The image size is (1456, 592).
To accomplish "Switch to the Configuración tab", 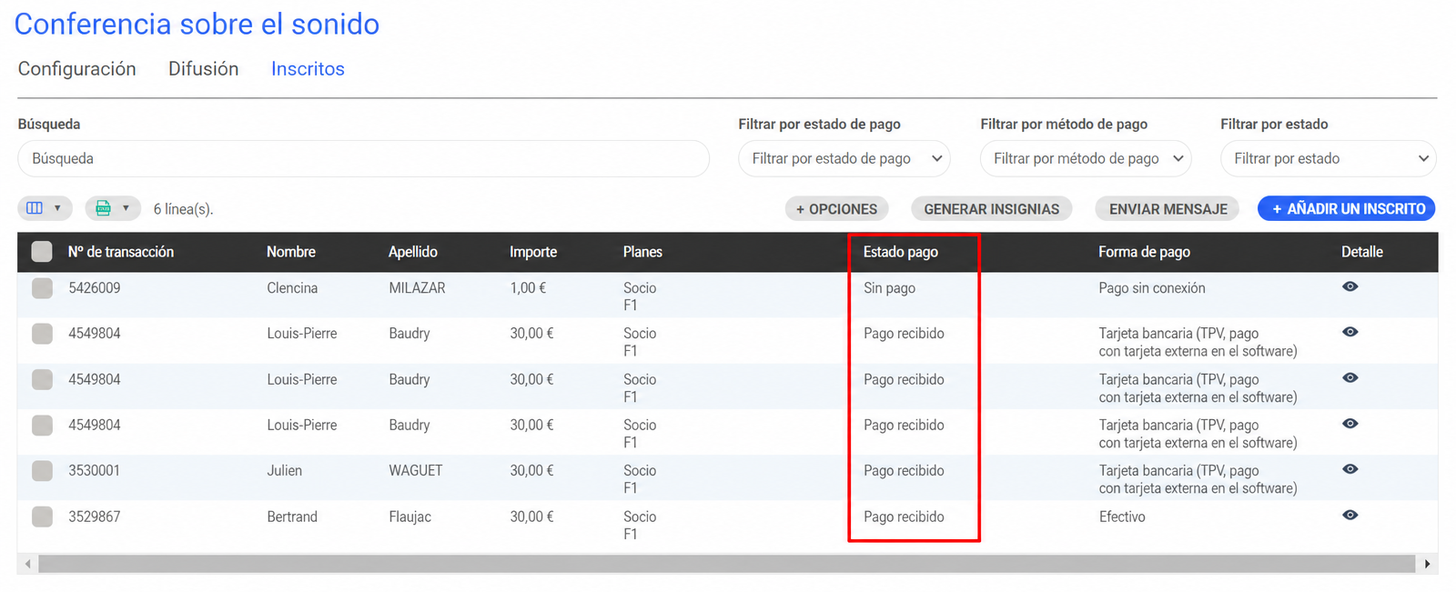I will 77,69.
